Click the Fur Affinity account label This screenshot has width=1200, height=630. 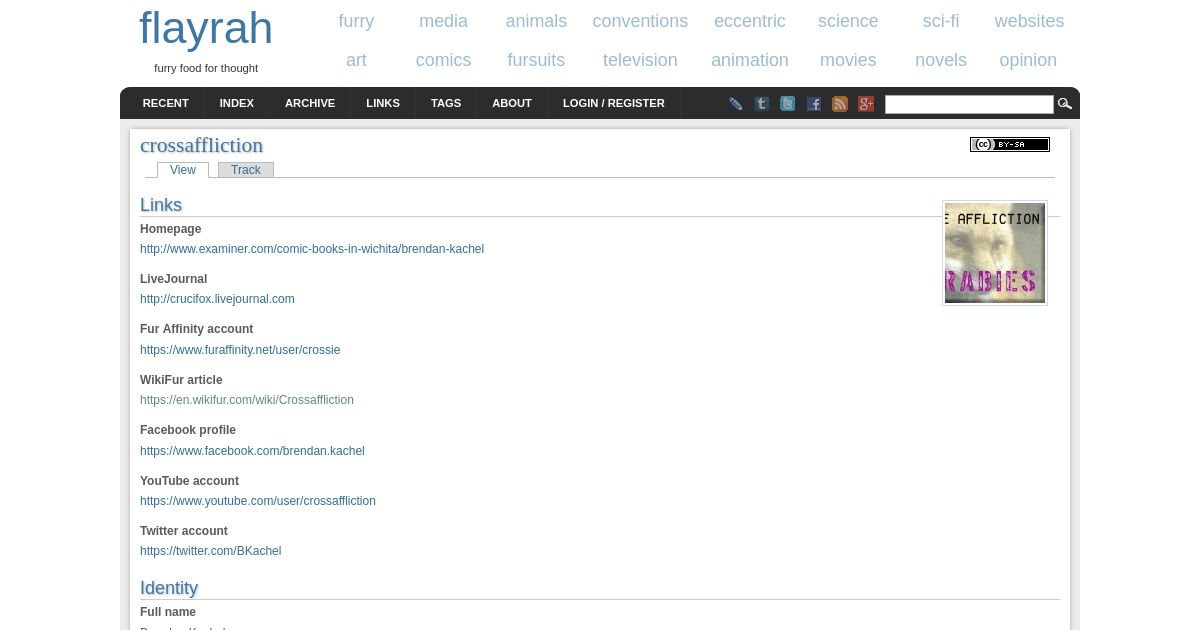196,329
